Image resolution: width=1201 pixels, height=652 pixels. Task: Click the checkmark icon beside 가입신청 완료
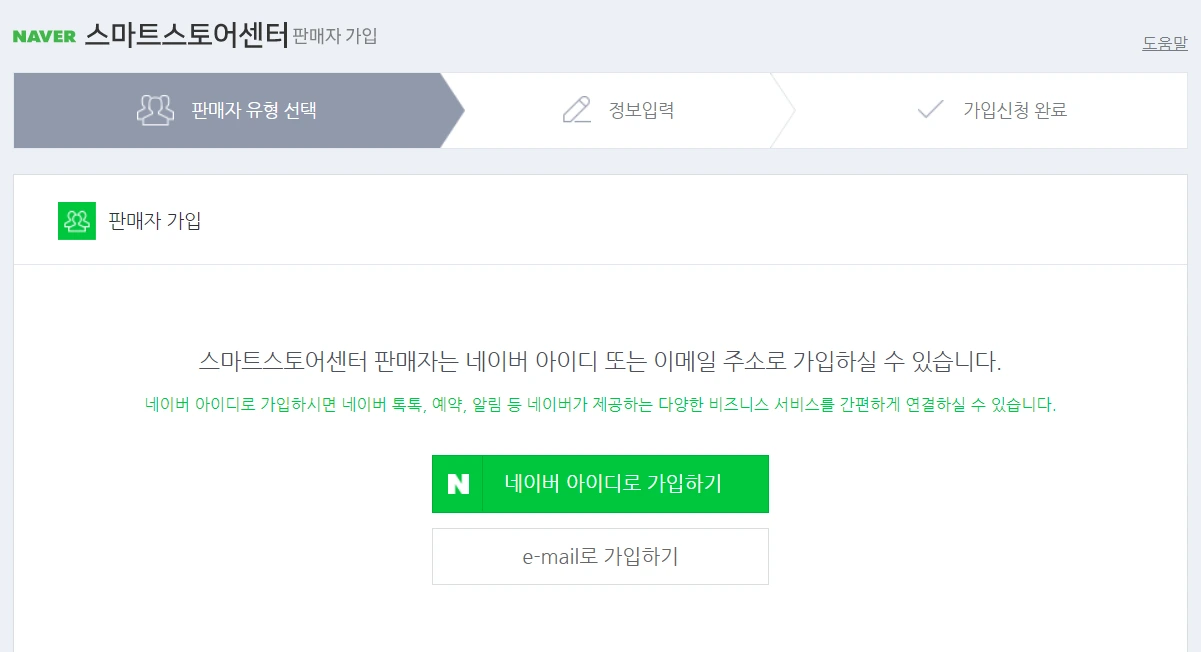932,110
